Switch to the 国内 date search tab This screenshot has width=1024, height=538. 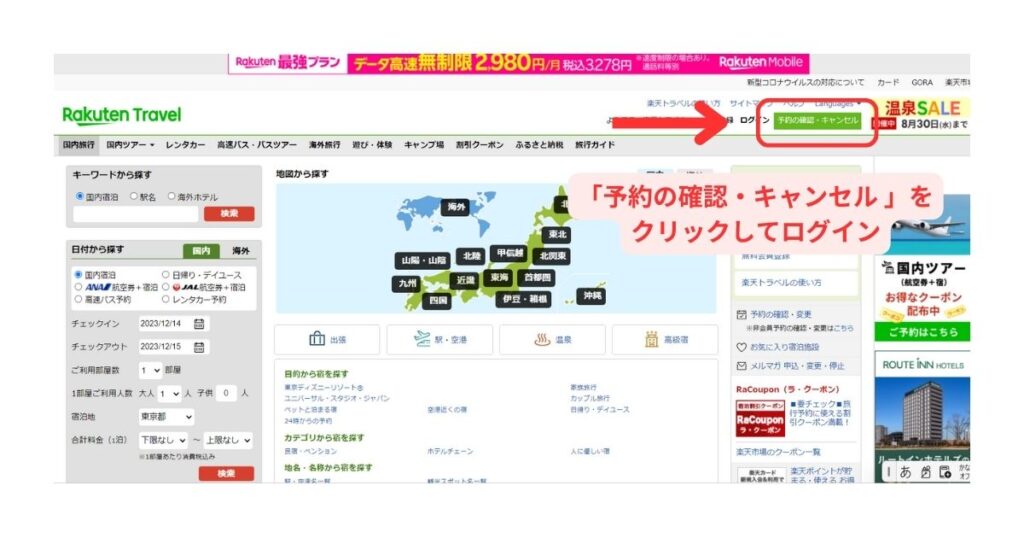click(x=201, y=251)
